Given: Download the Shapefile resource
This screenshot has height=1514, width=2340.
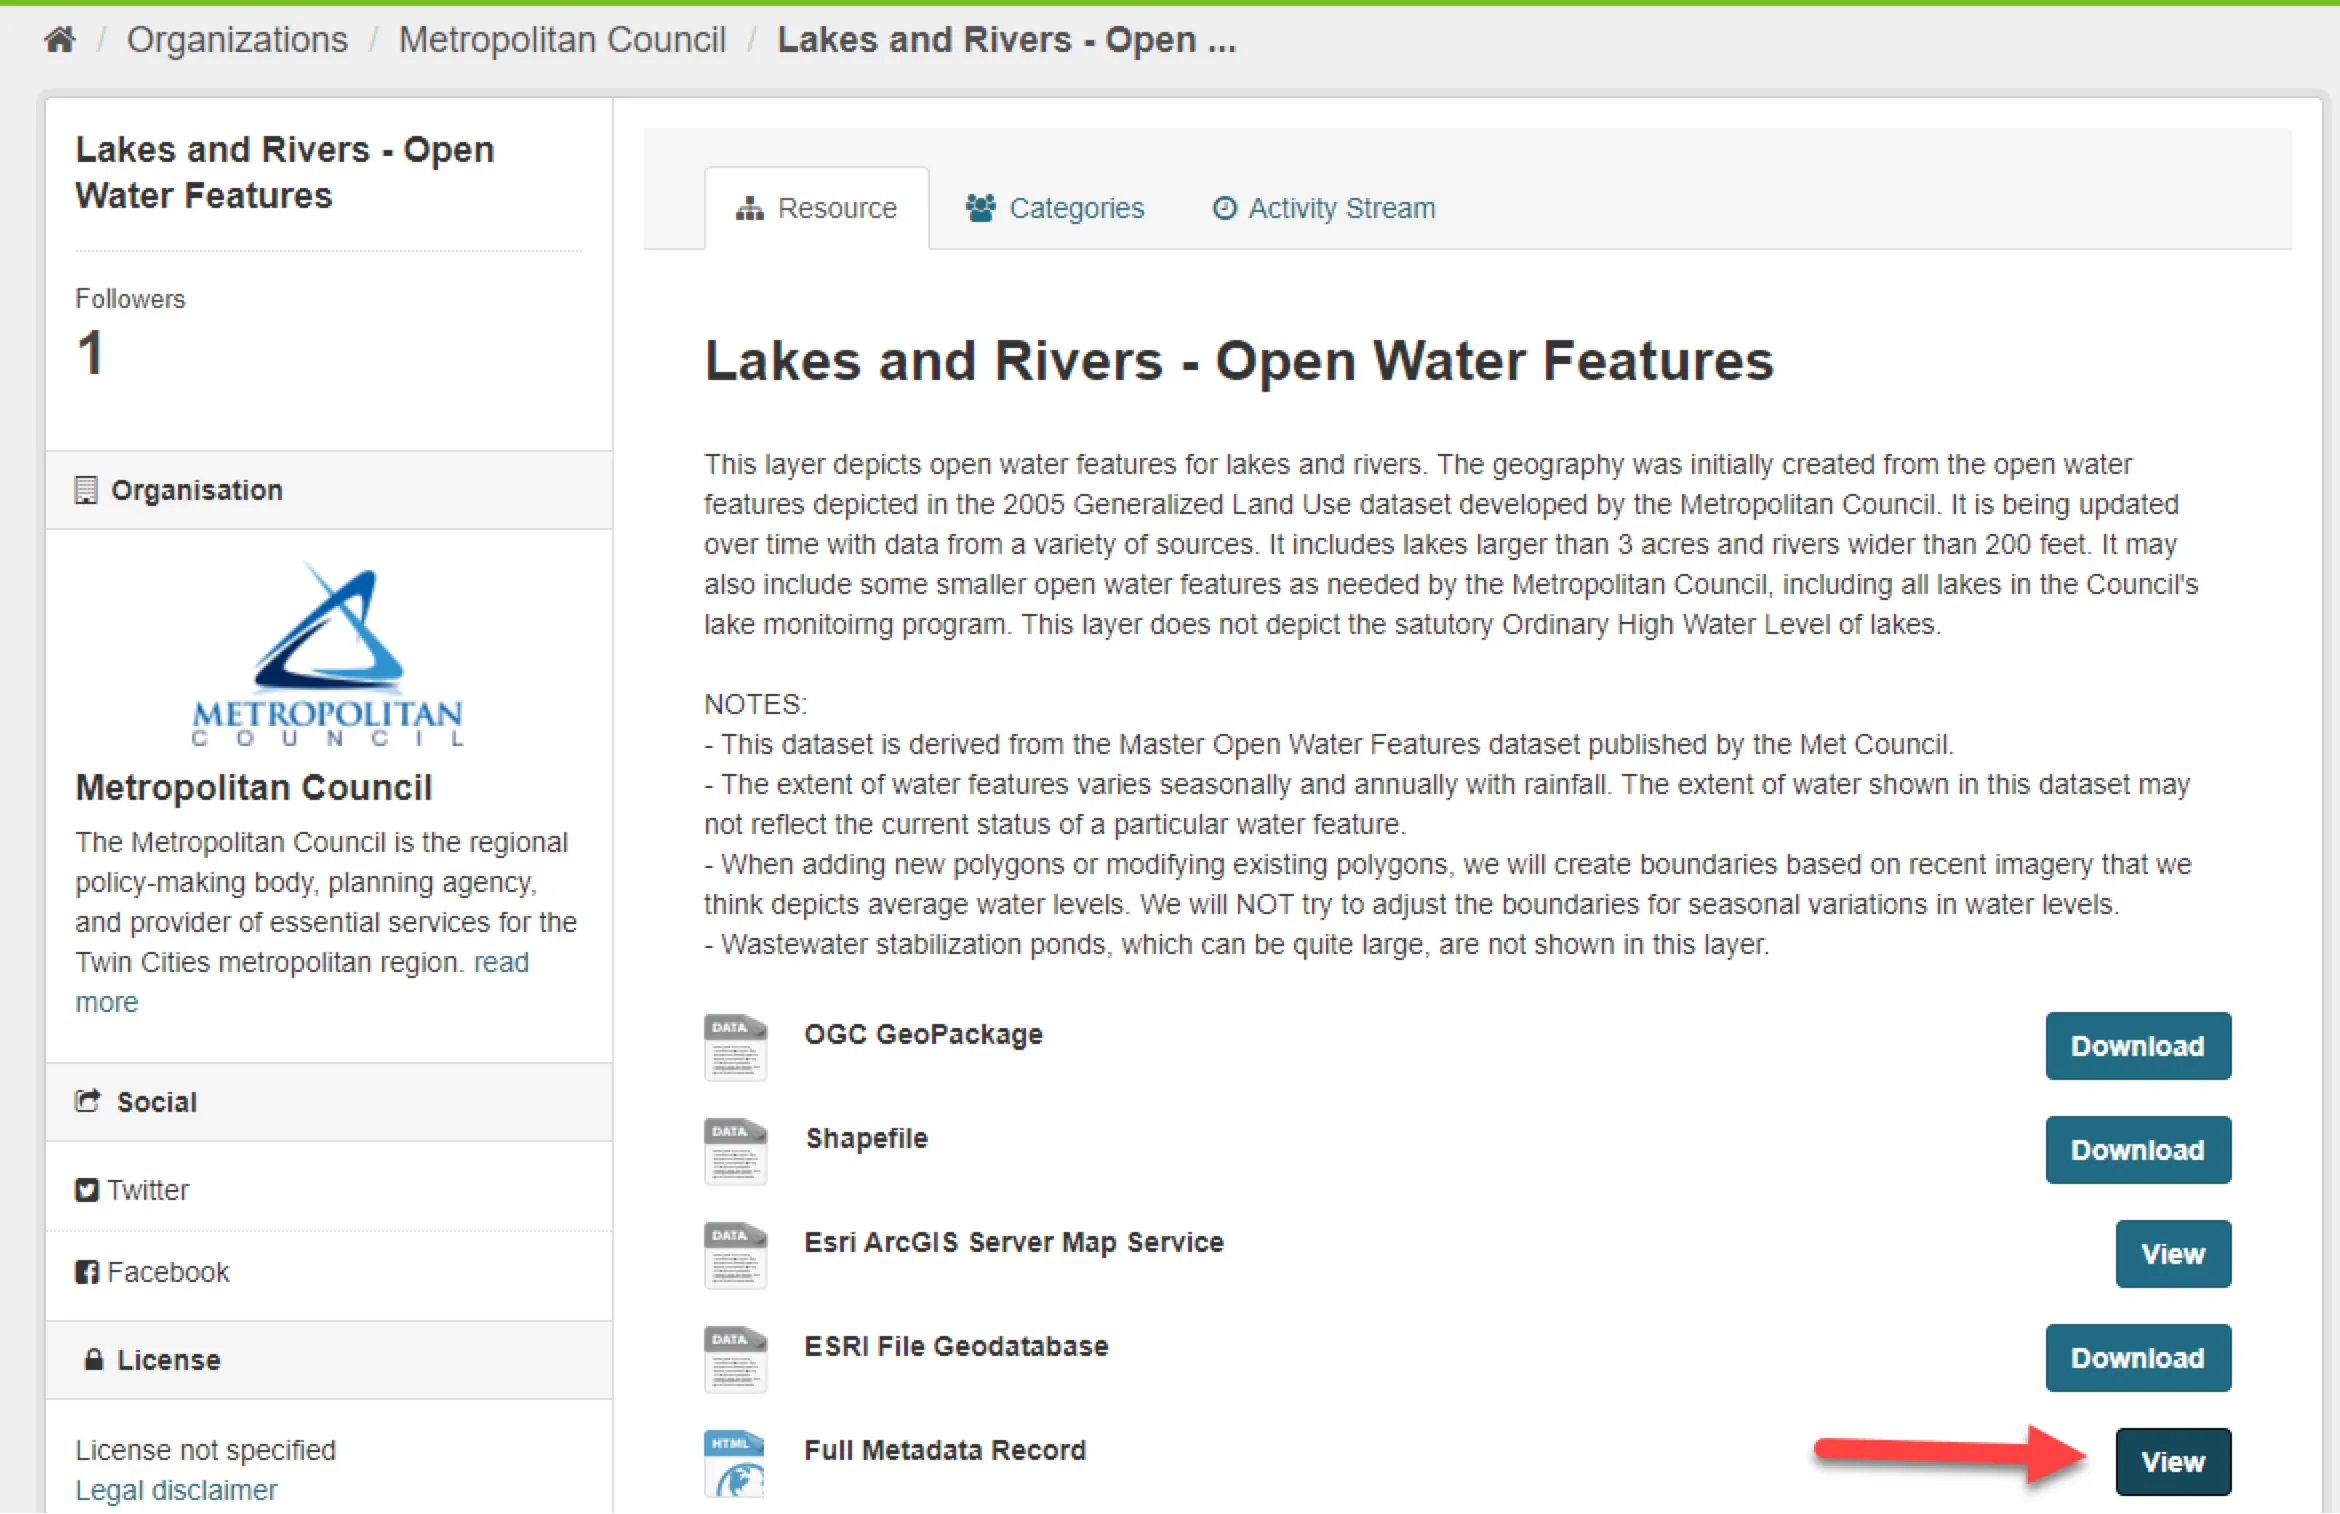Looking at the screenshot, I should 2137,1150.
